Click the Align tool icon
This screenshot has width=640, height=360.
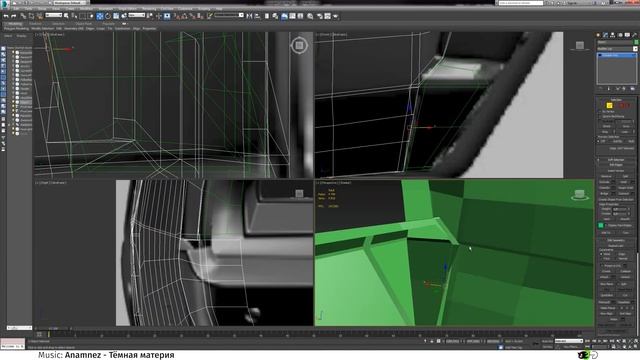pyautogui.click(x=258, y=16)
